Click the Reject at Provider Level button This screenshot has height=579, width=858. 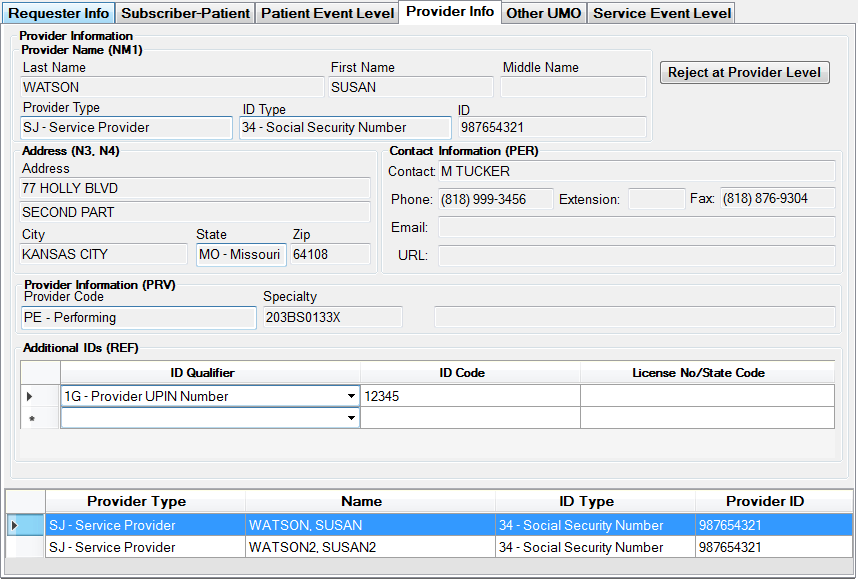click(744, 72)
